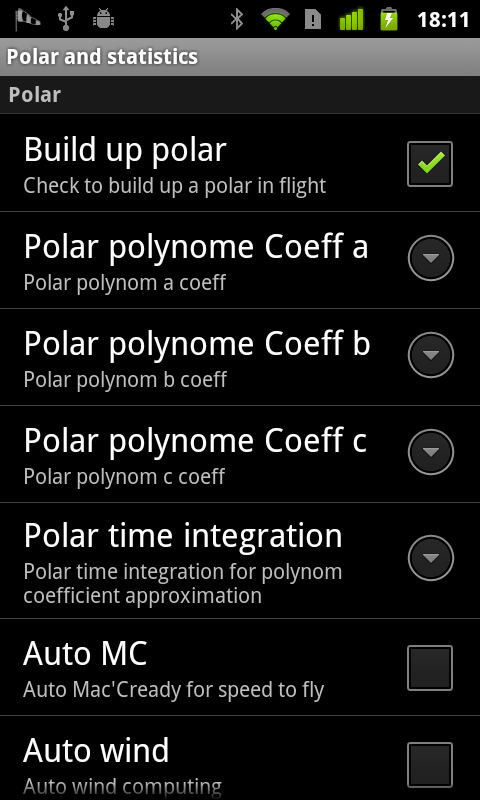Open the Polar polynome Coeff a dropdown arrow
The height and width of the screenshot is (800, 480).
431,258
